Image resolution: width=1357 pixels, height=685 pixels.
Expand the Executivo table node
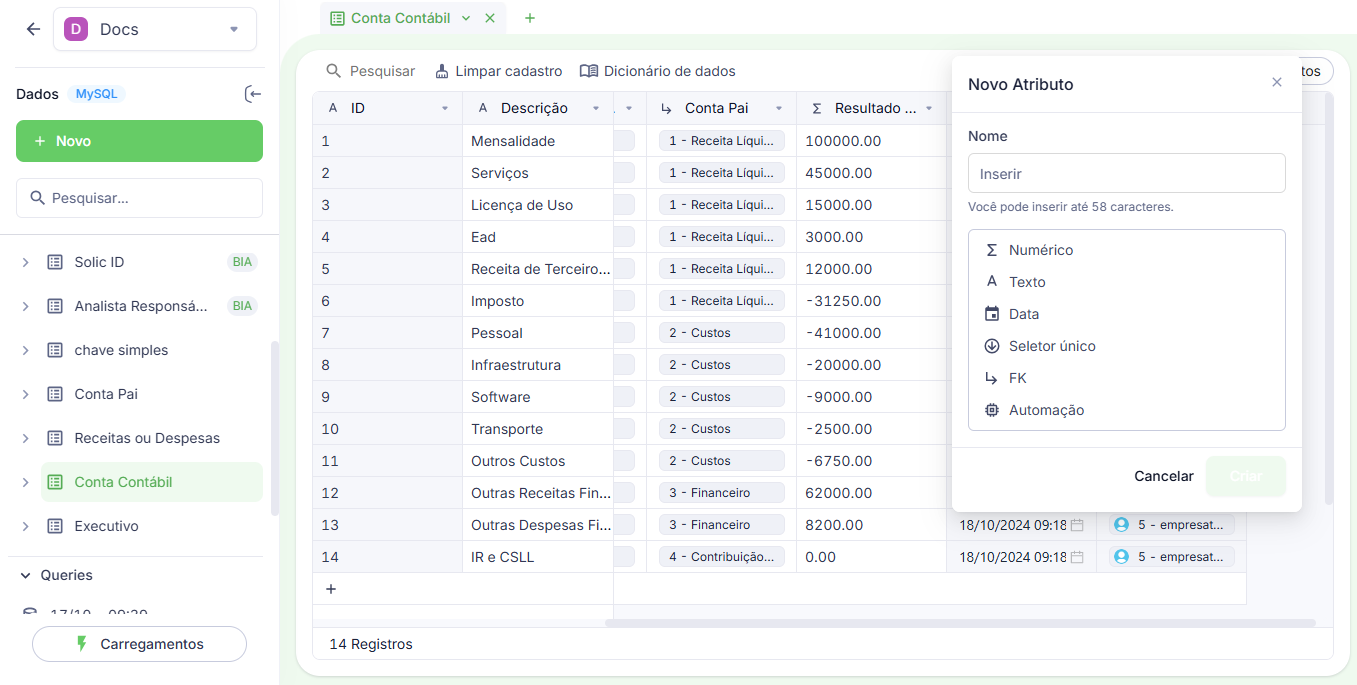pyautogui.click(x=25, y=526)
